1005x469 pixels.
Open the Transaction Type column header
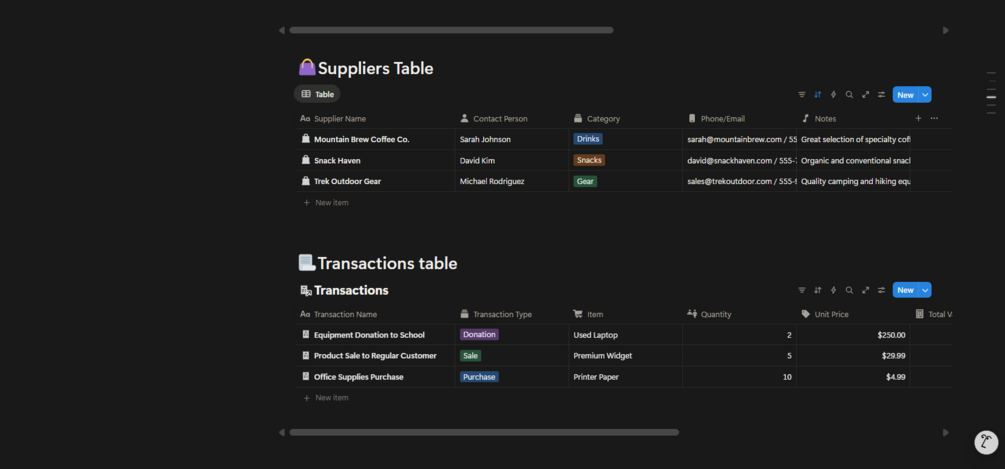[502, 314]
